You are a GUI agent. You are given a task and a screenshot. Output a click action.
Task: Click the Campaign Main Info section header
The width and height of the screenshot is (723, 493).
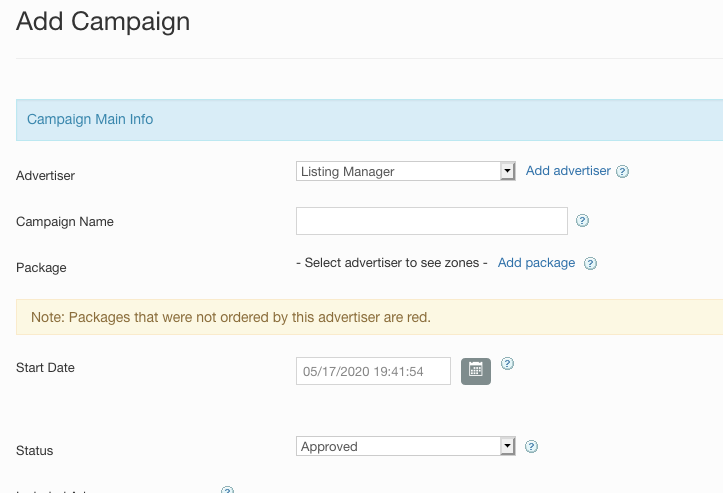click(90, 119)
